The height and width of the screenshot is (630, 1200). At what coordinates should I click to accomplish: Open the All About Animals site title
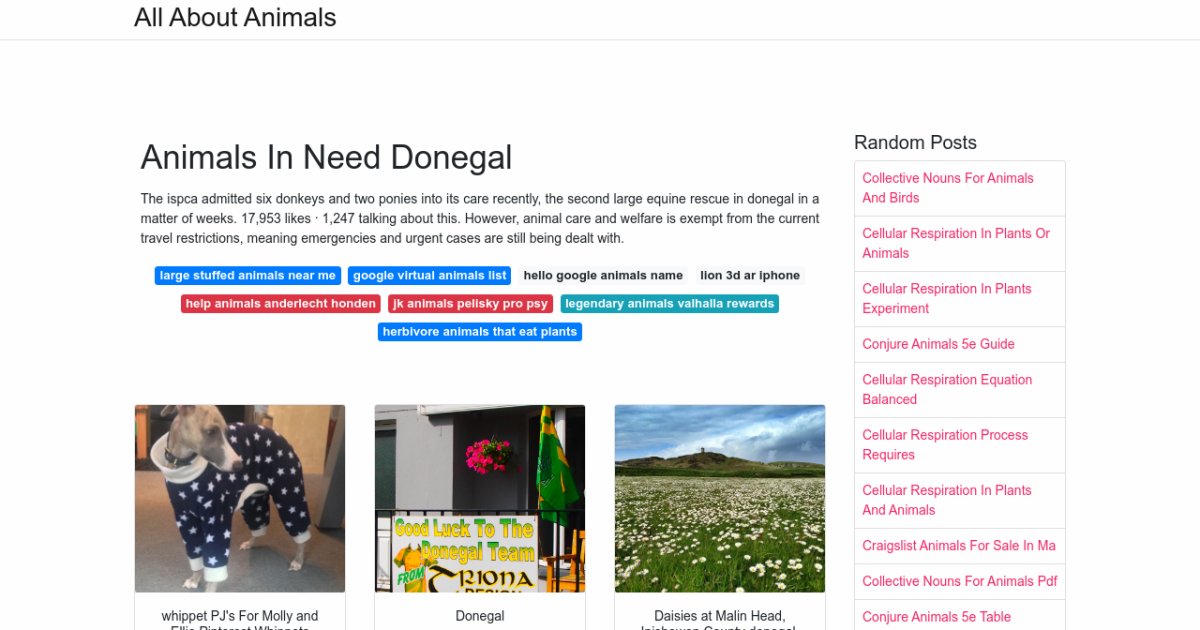pos(235,17)
